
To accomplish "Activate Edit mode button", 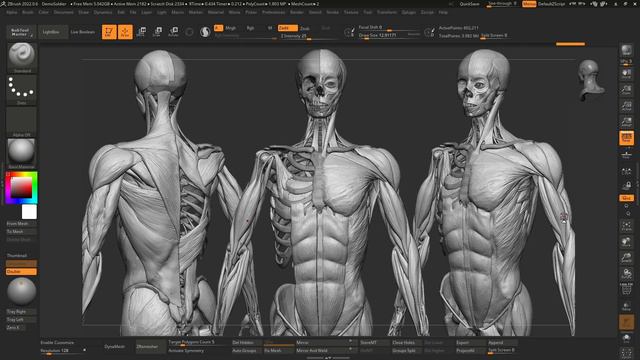I will tap(109, 32).
